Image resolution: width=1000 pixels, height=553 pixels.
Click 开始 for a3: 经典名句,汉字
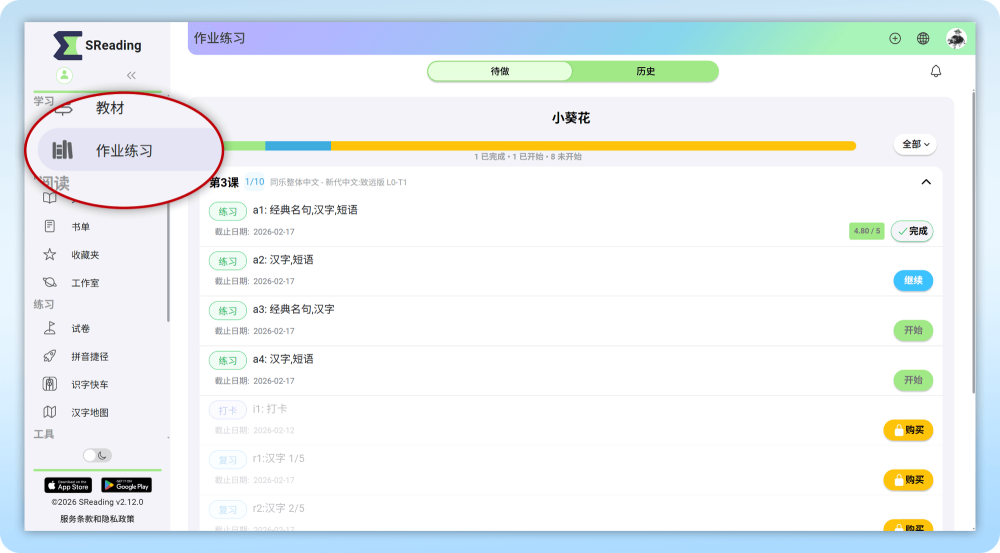(913, 330)
